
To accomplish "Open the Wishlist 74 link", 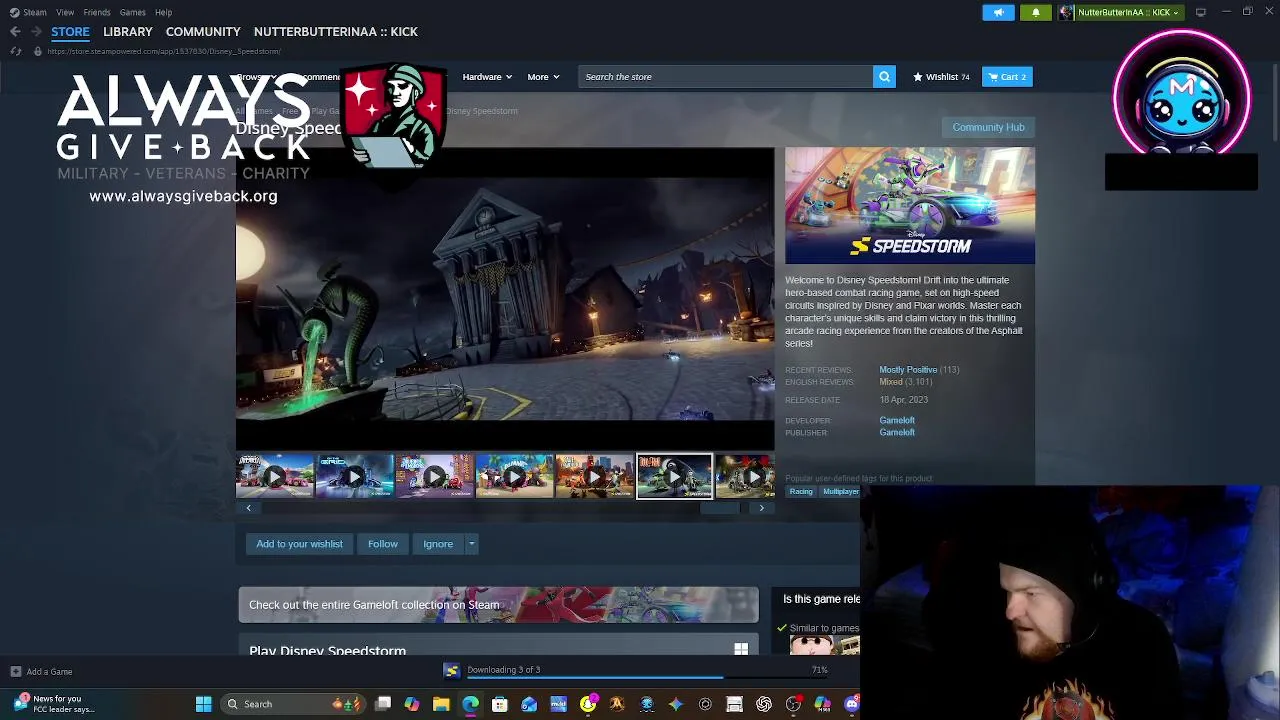I will 941,77.
